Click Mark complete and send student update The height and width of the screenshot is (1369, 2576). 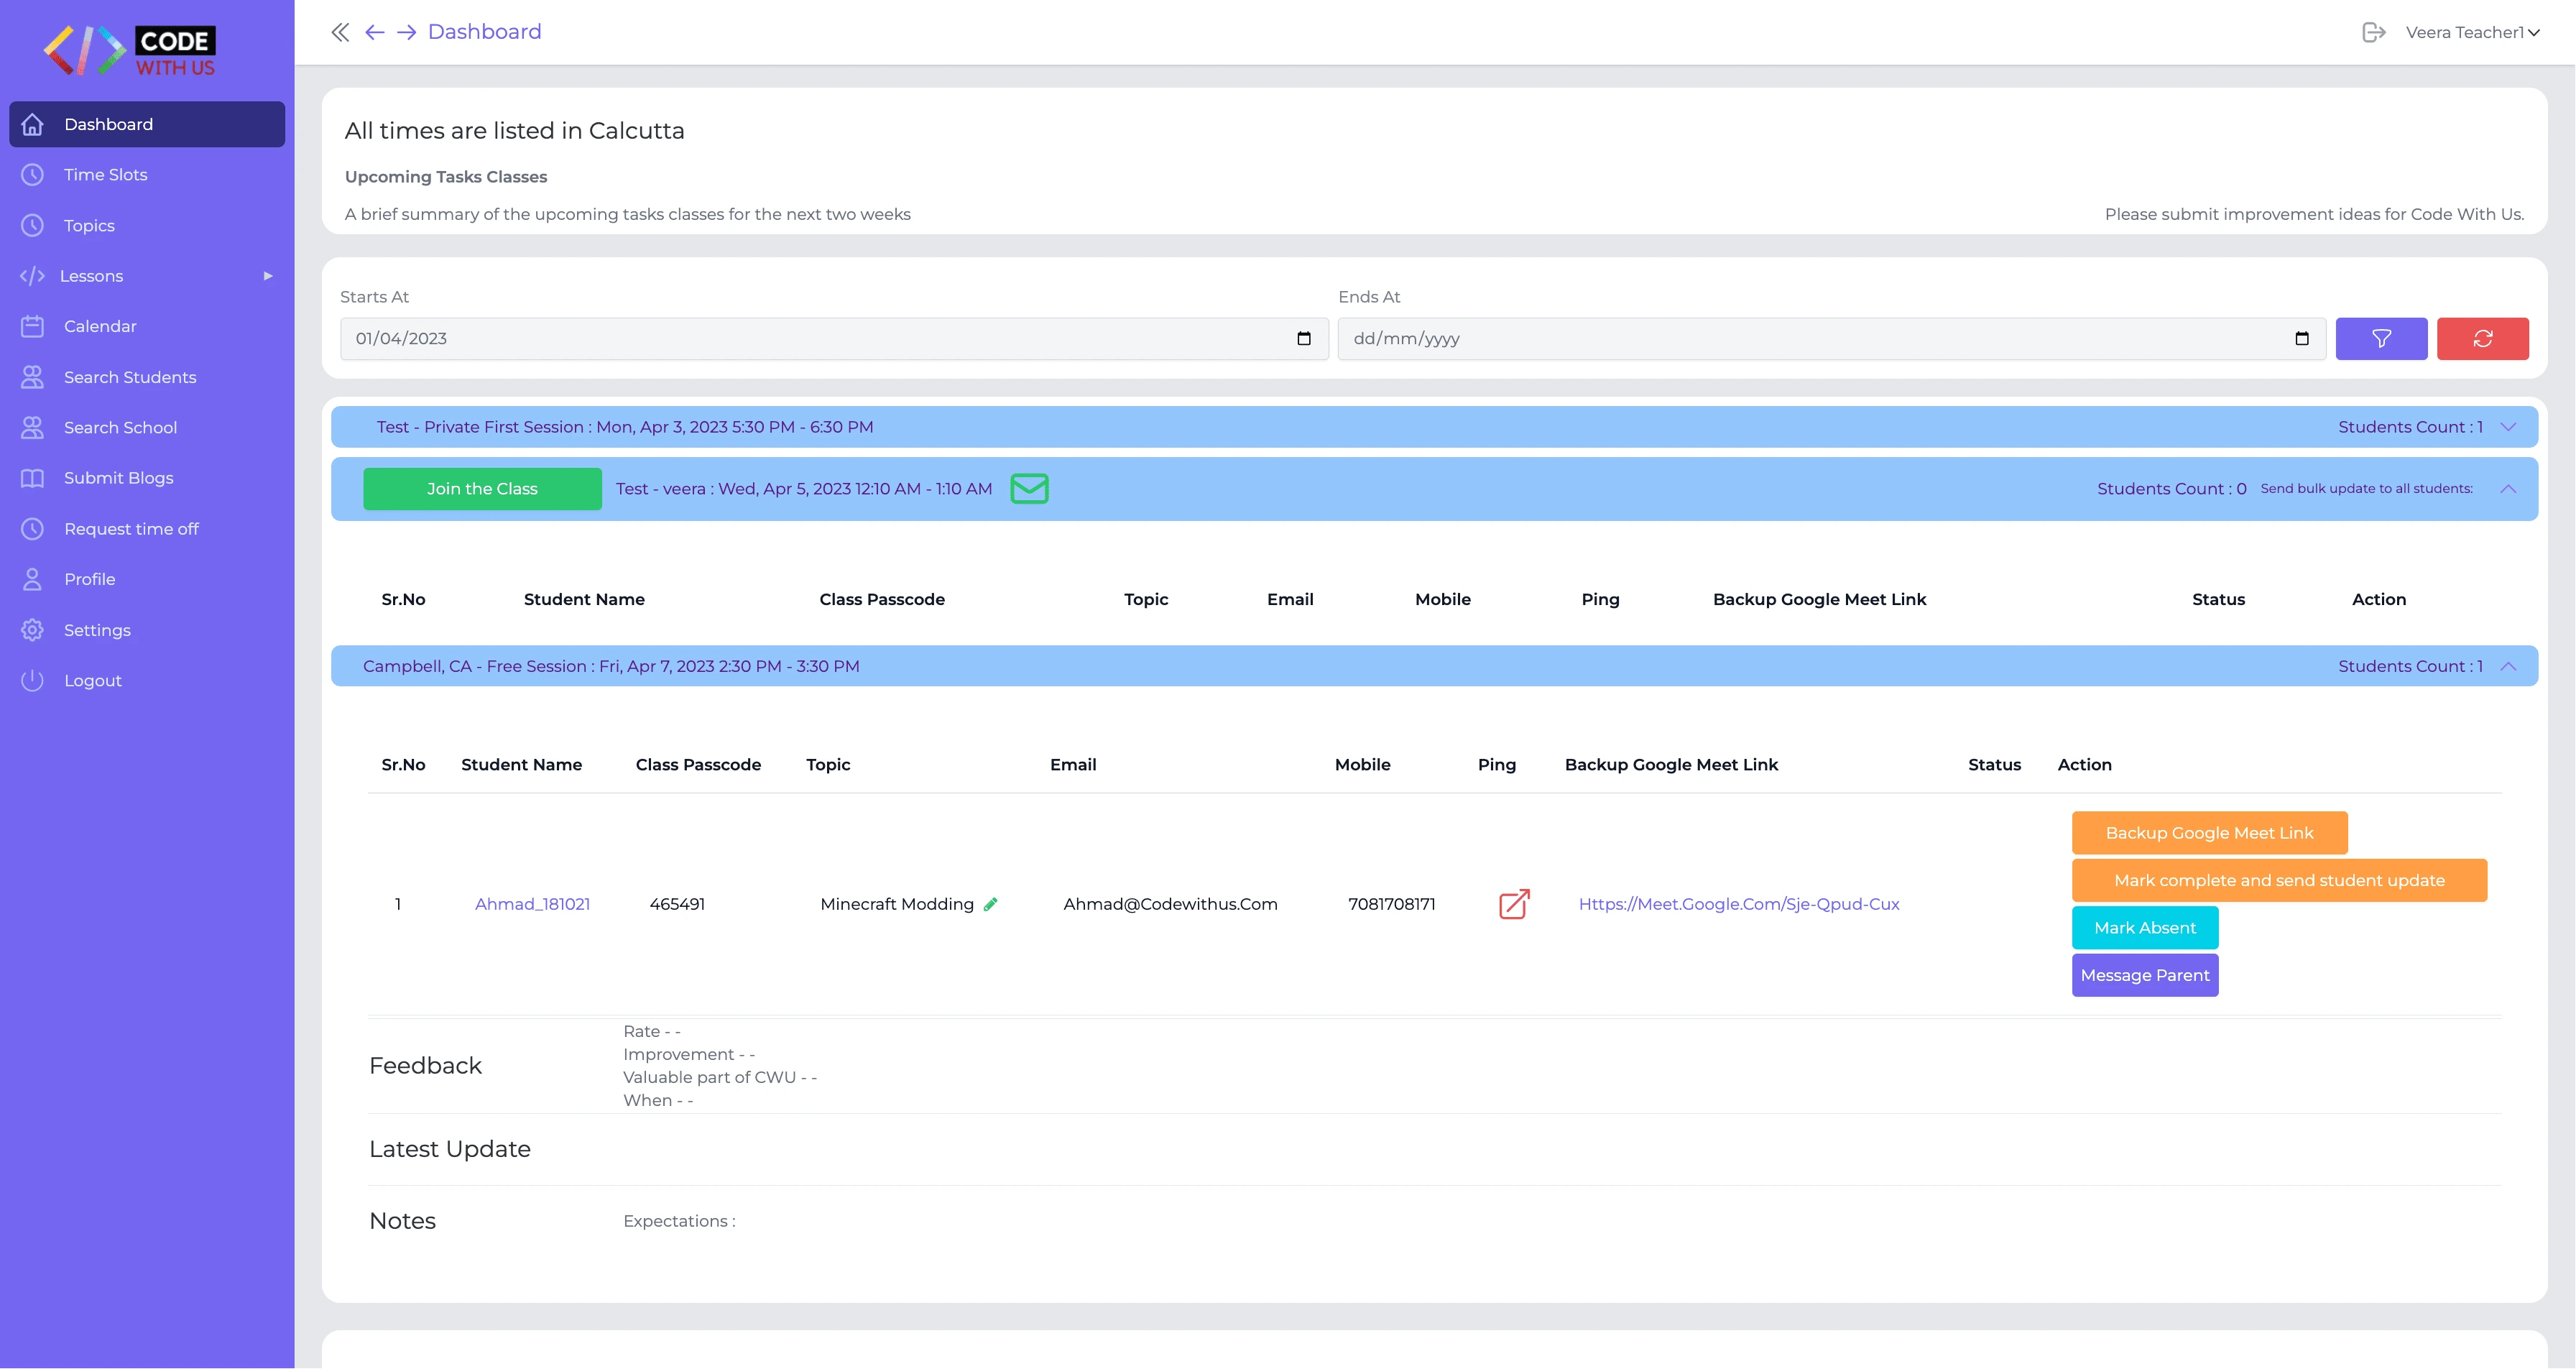[2279, 880]
